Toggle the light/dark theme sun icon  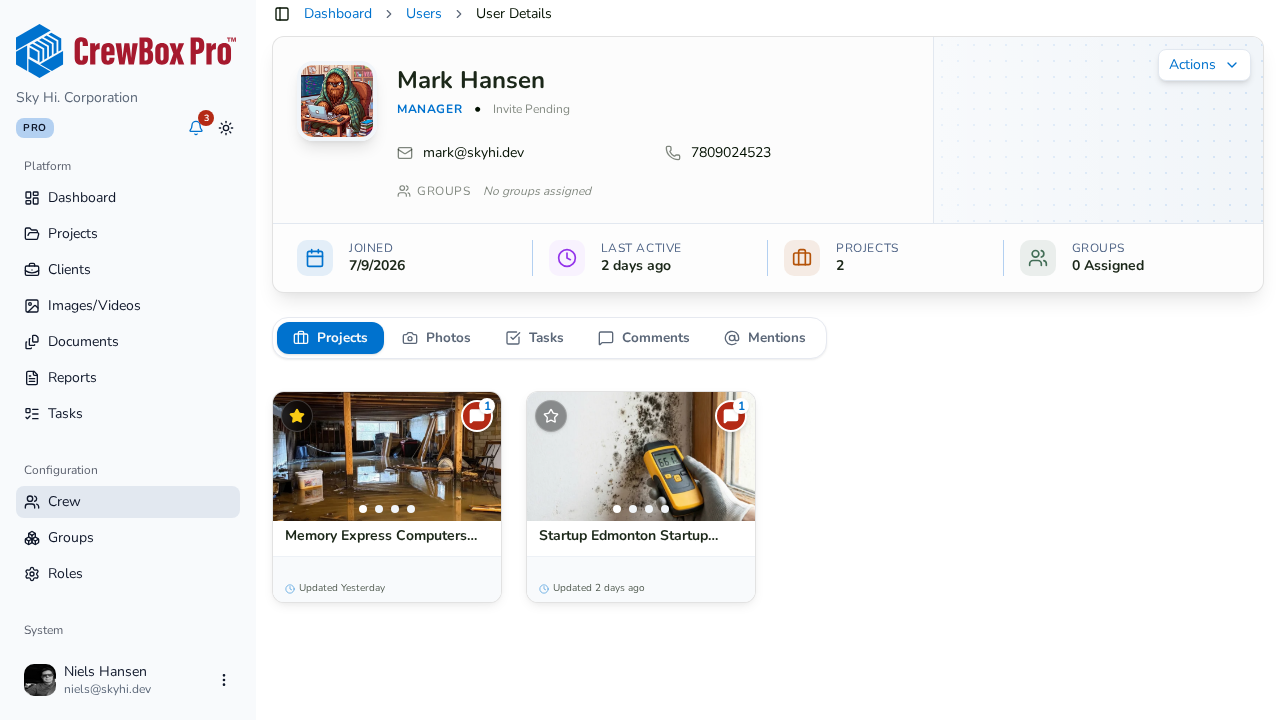226,128
